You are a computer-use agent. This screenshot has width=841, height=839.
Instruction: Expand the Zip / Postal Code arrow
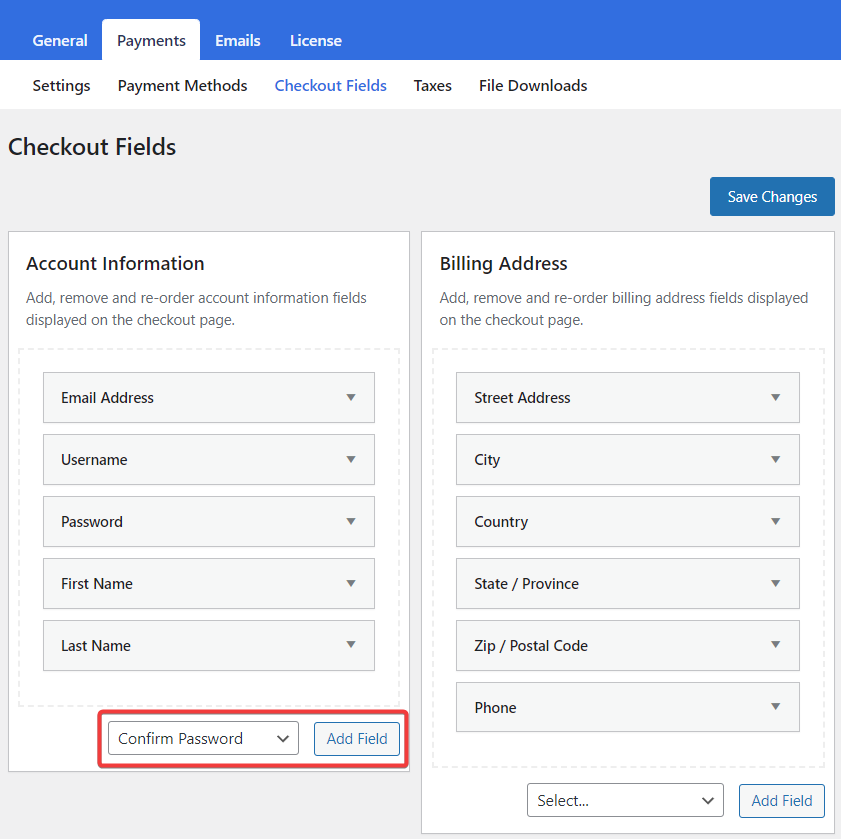[x=775, y=644]
